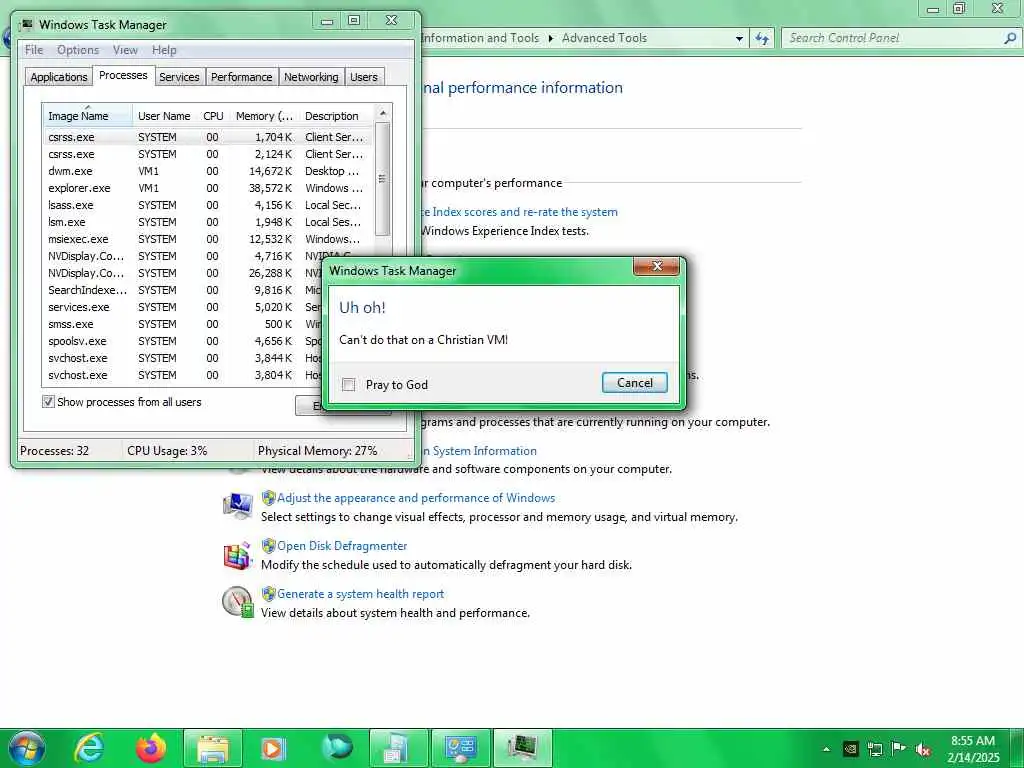Close the Uh oh dialog with X
The image size is (1024, 768).
click(x=656, y=266)
